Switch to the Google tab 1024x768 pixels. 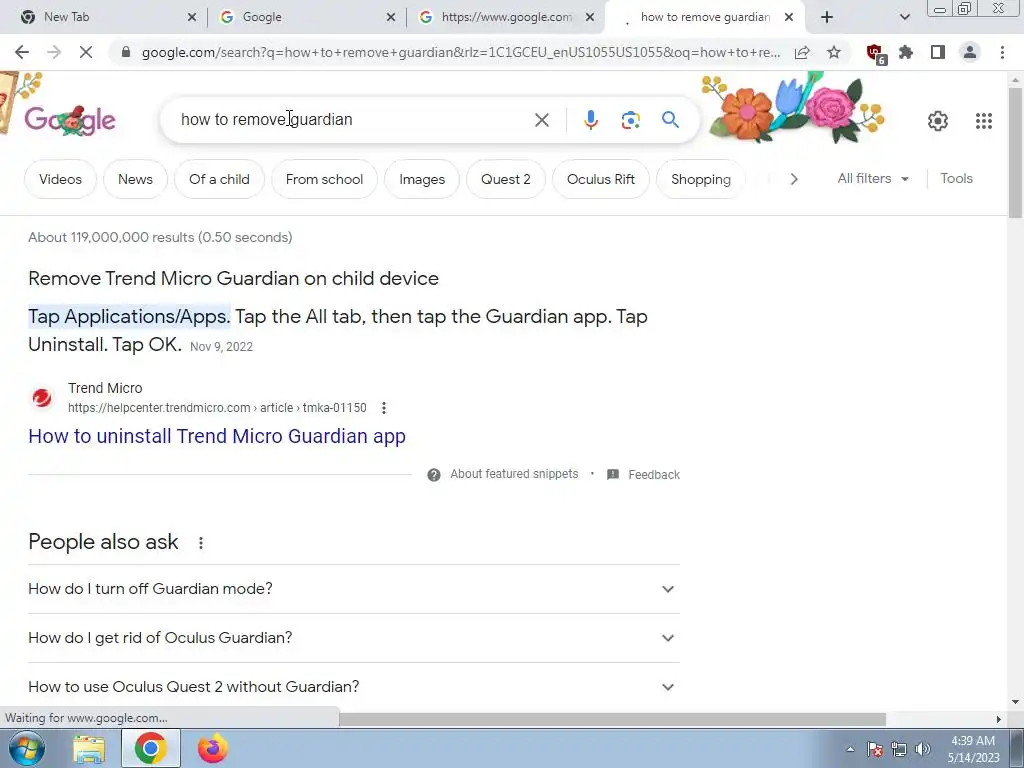[x=307, y=17]
